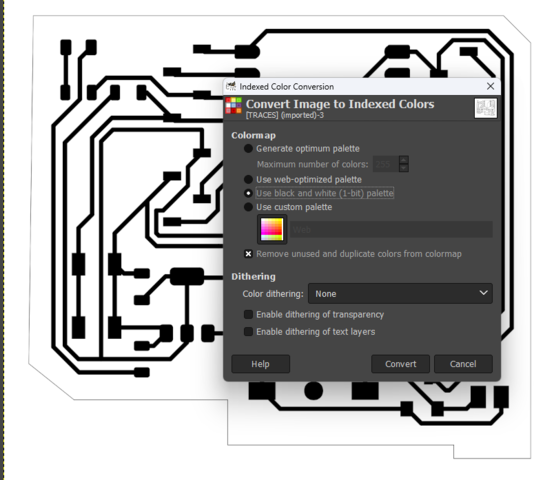Click the TRACES image preview thumbnail
Viewport: 554px width, 480px height.
tap(485, 108)
